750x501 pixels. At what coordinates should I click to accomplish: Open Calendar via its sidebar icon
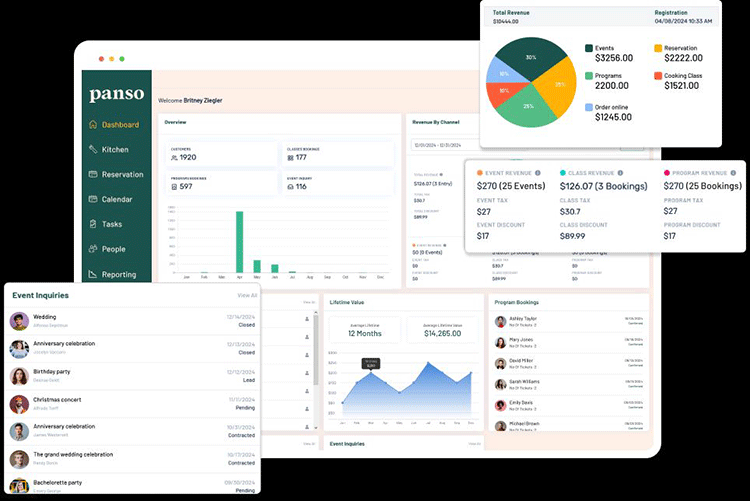pyautogui.click(x=93, y=200)
